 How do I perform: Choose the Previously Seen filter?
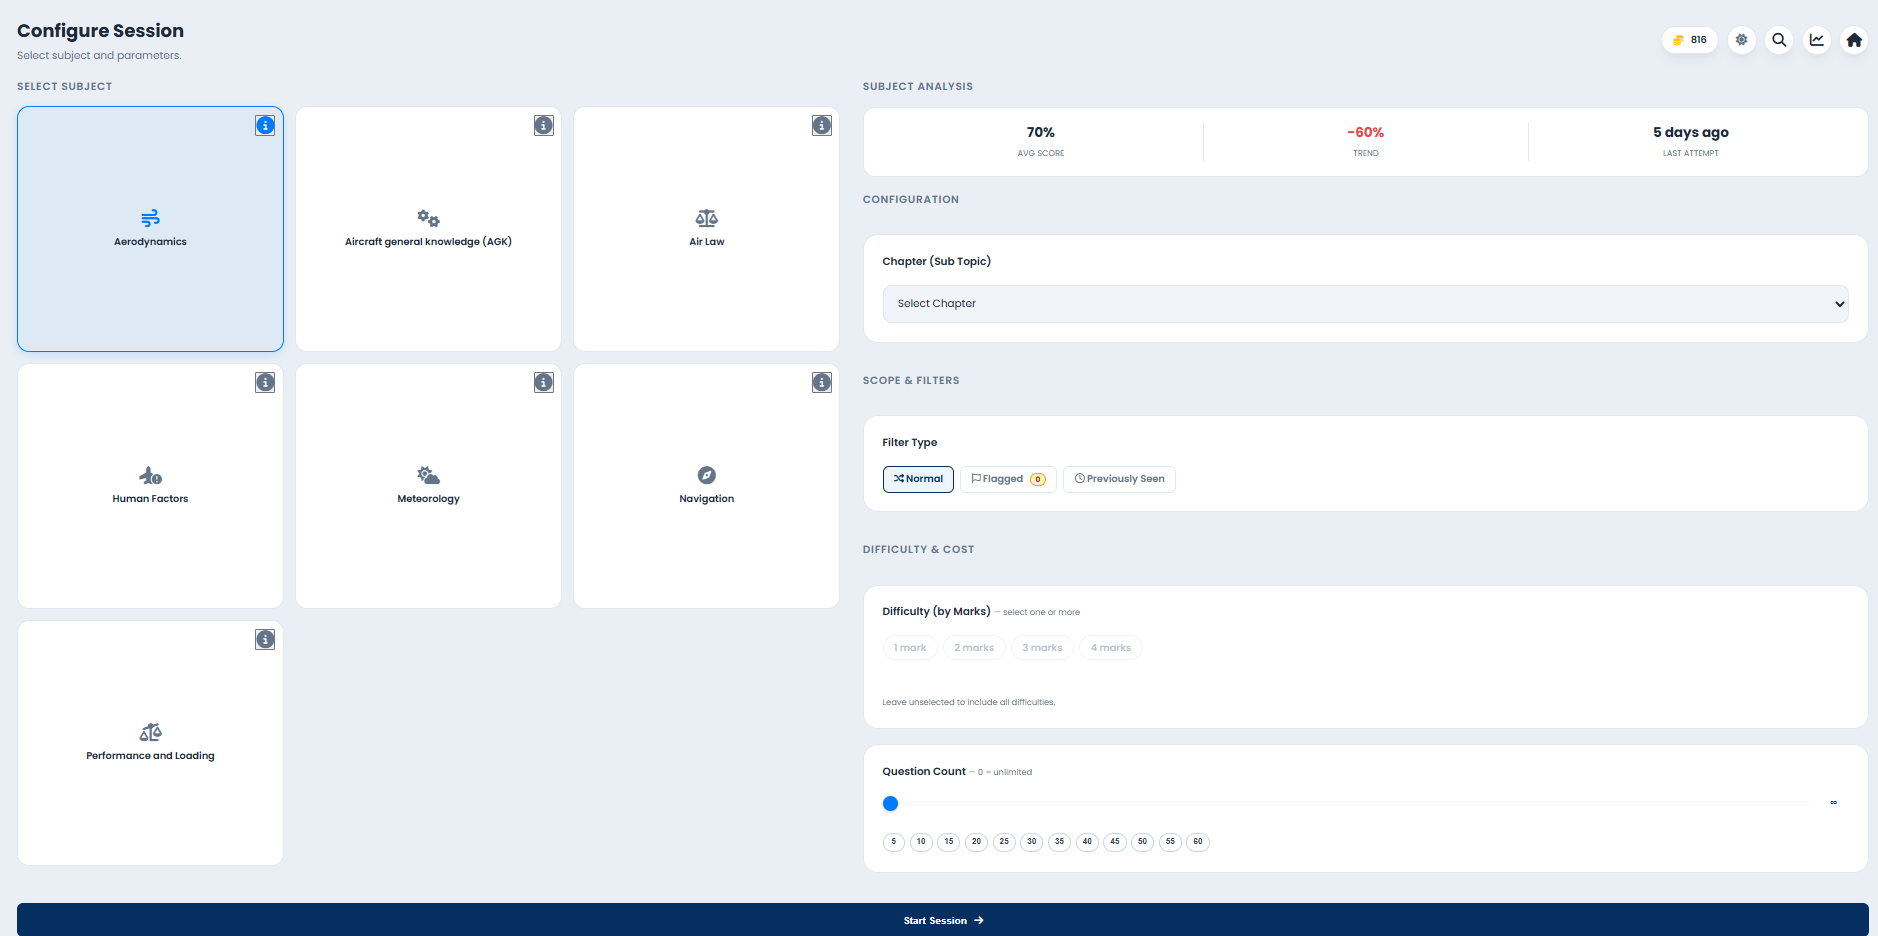point(1119,479)
